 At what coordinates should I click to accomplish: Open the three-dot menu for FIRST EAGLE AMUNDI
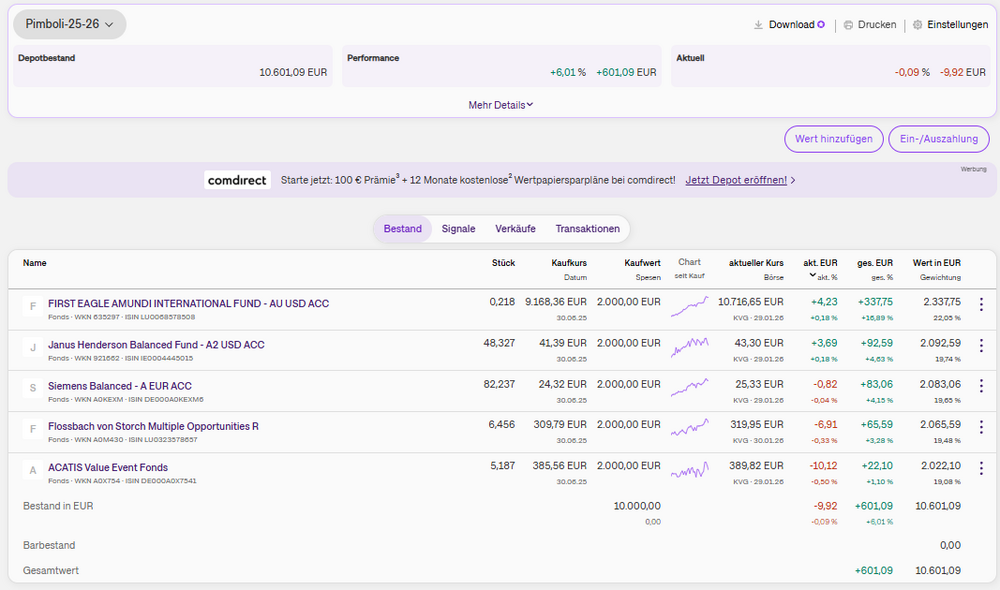(x=980, y=304)
